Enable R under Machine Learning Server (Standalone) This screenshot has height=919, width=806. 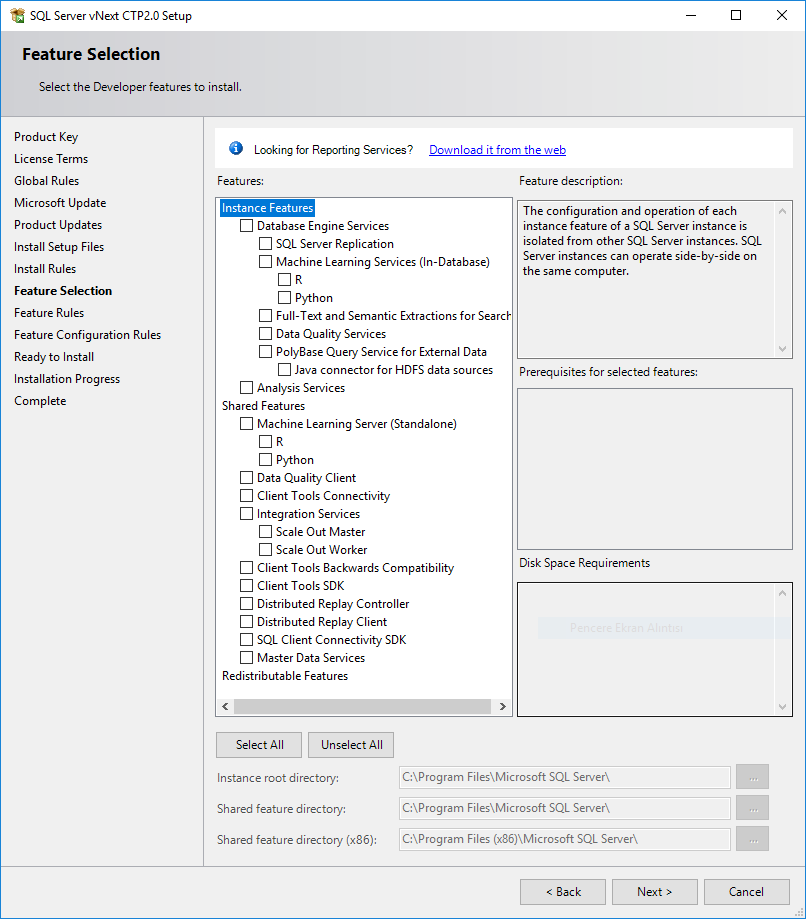265,441
